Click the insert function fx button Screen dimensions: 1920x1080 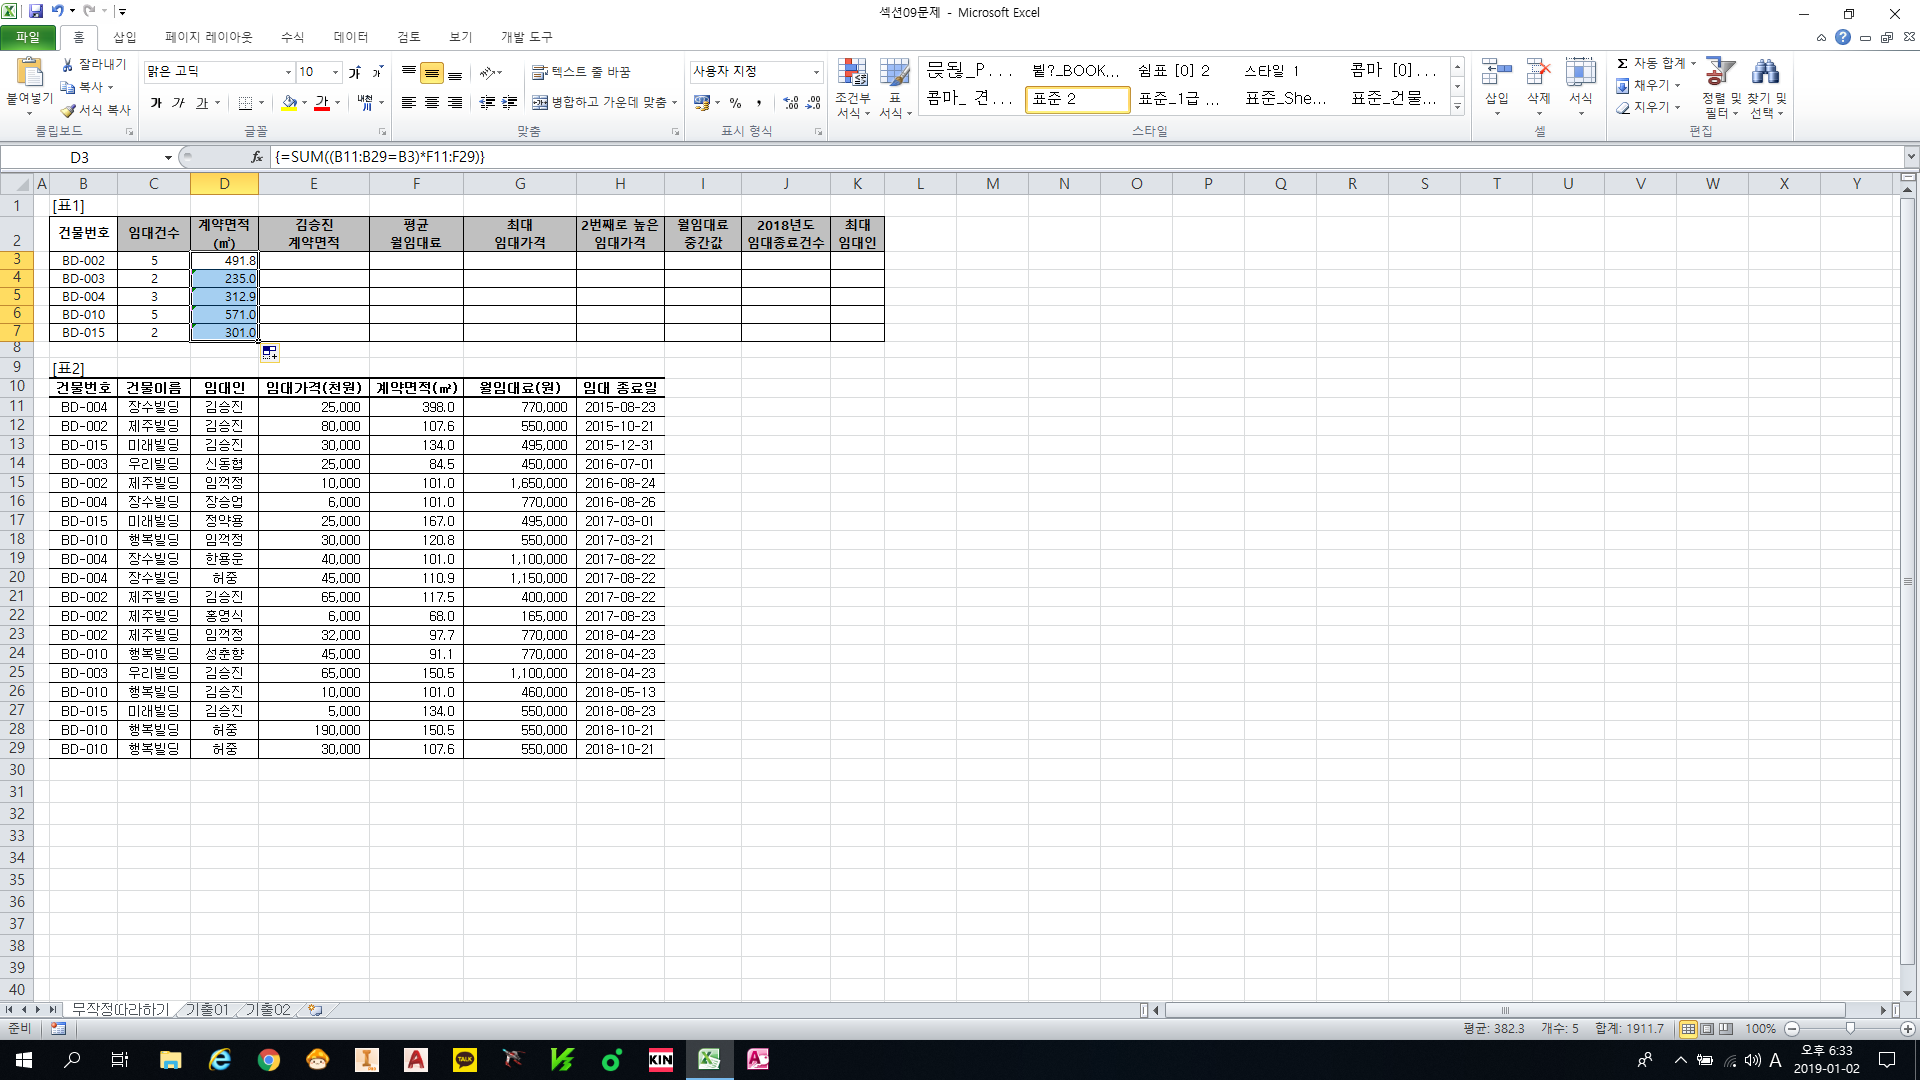point(257,157)
